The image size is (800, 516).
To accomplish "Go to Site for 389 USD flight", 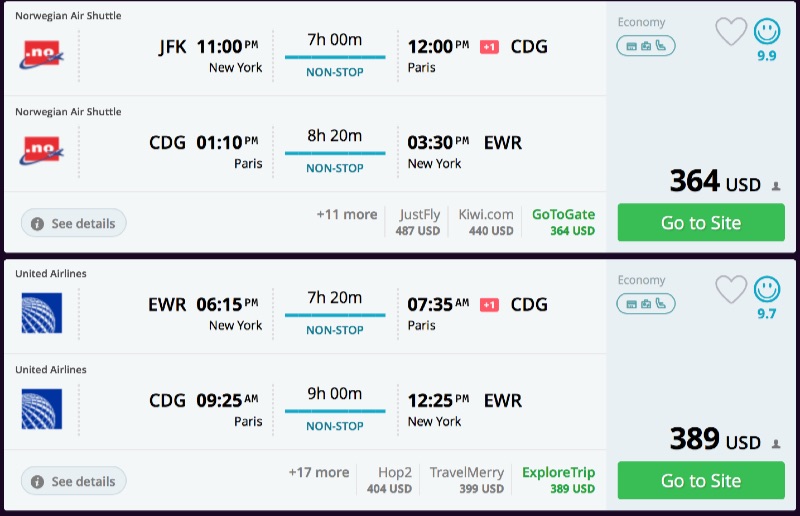I will coord(701,480).
